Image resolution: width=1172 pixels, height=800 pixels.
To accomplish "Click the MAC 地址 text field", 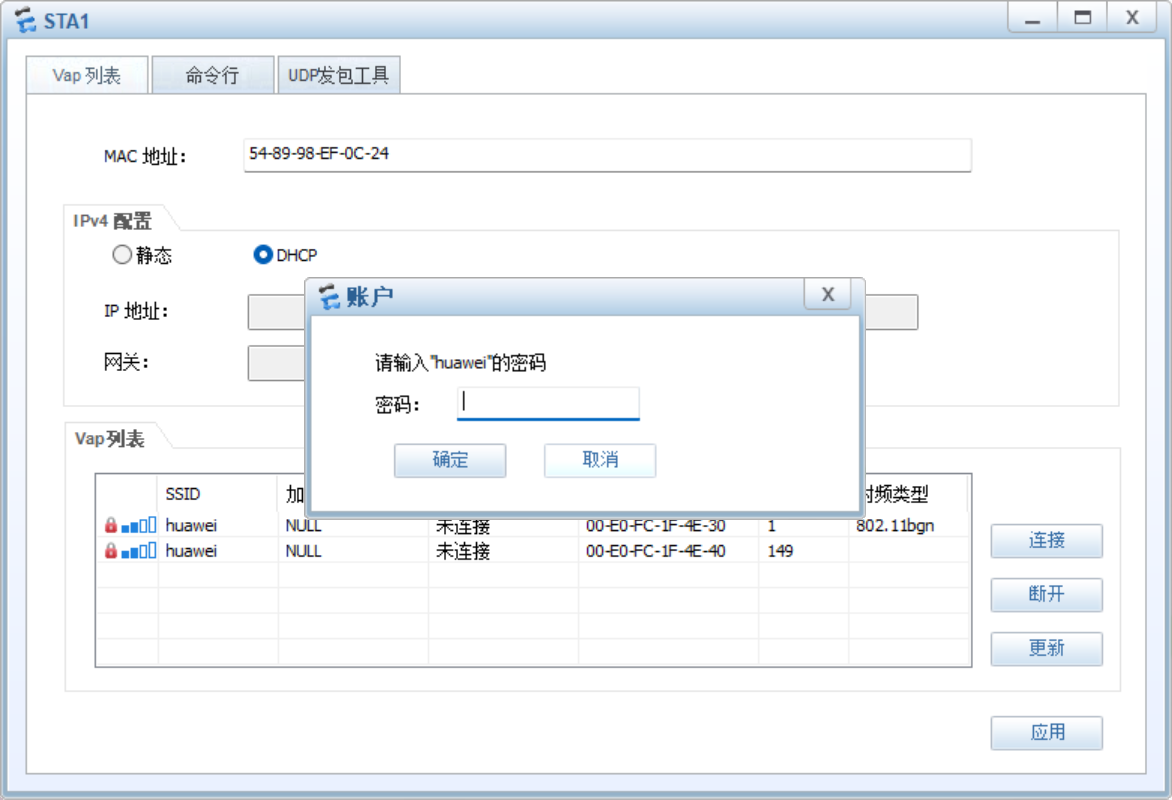I will (x=606, y=155).
